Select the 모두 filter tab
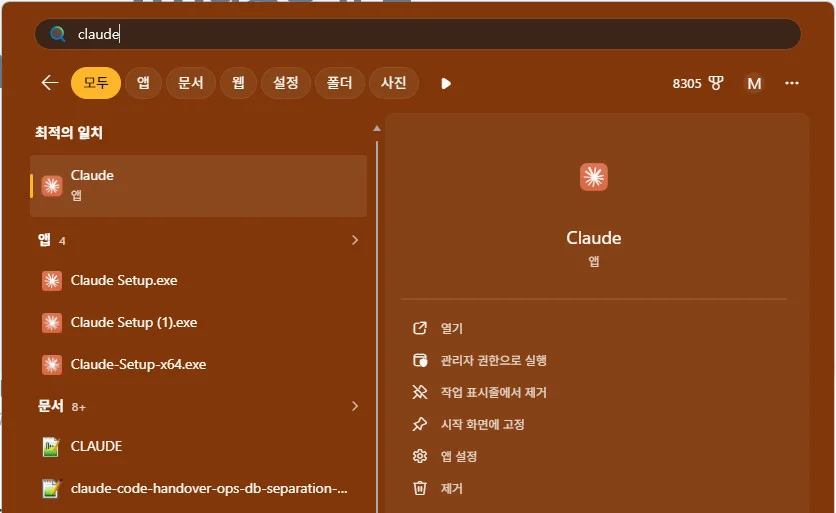836x513 pixels. tap(96, 83)
